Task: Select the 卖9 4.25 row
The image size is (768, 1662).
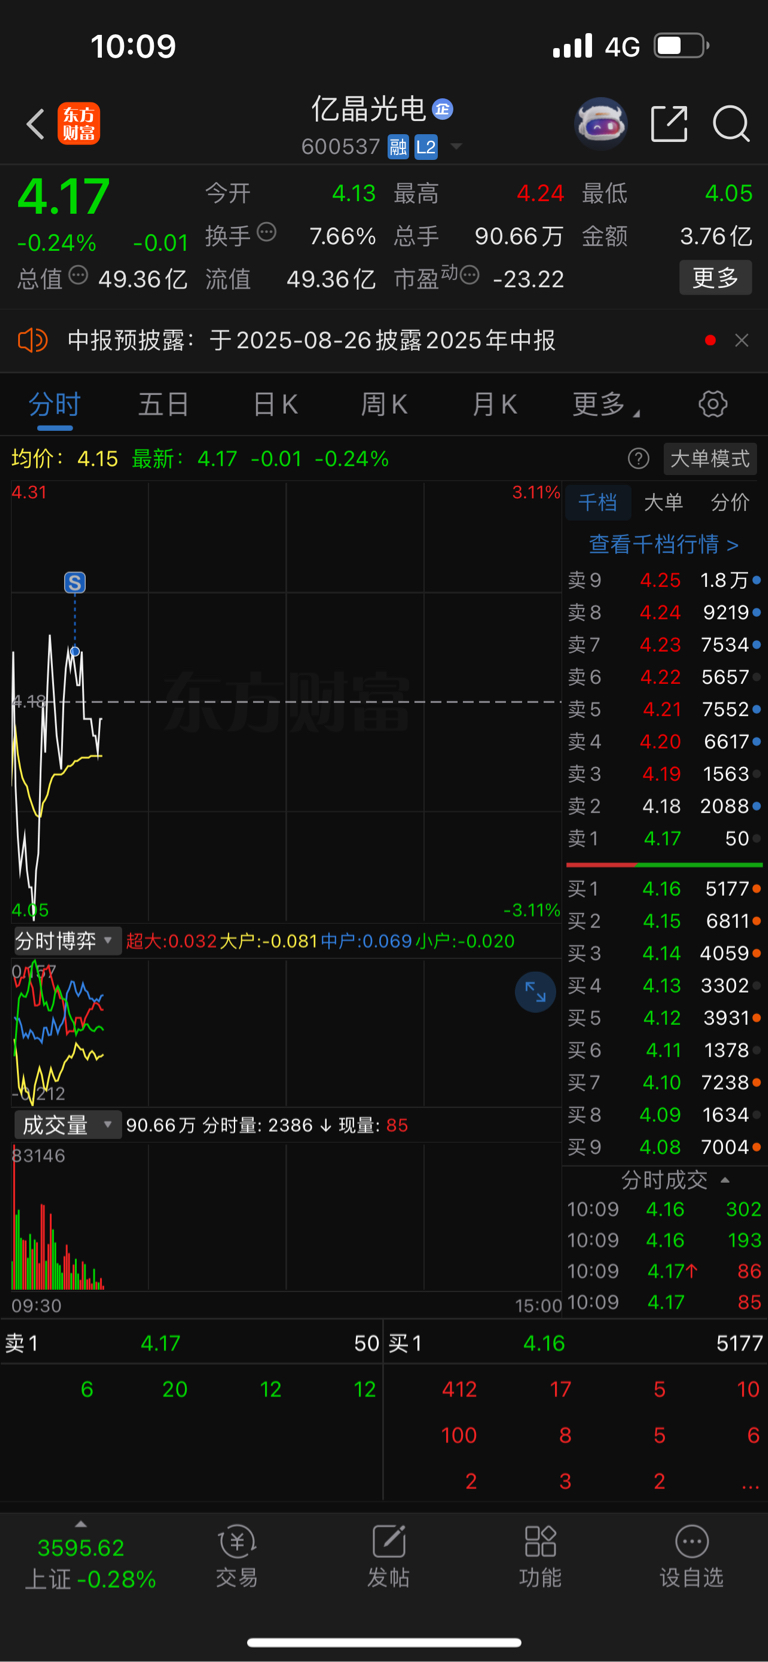Action: point(664,580)
